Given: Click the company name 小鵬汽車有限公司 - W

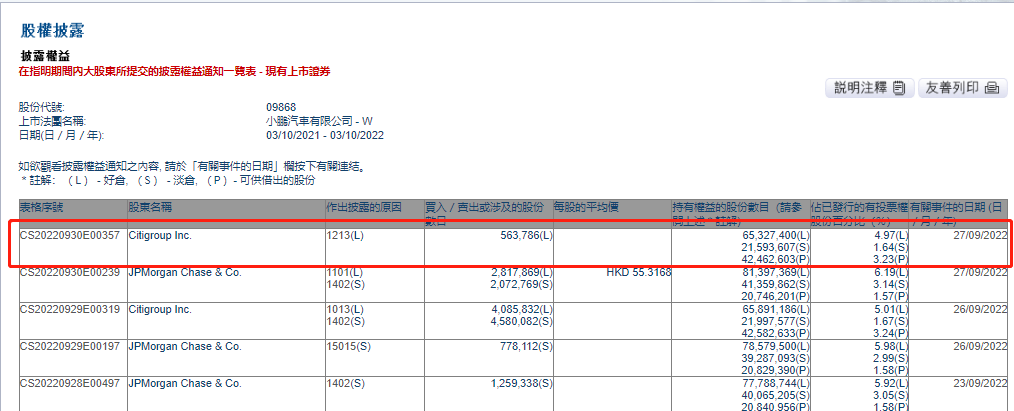Looking at the screenshot, I should coord(319,121).
